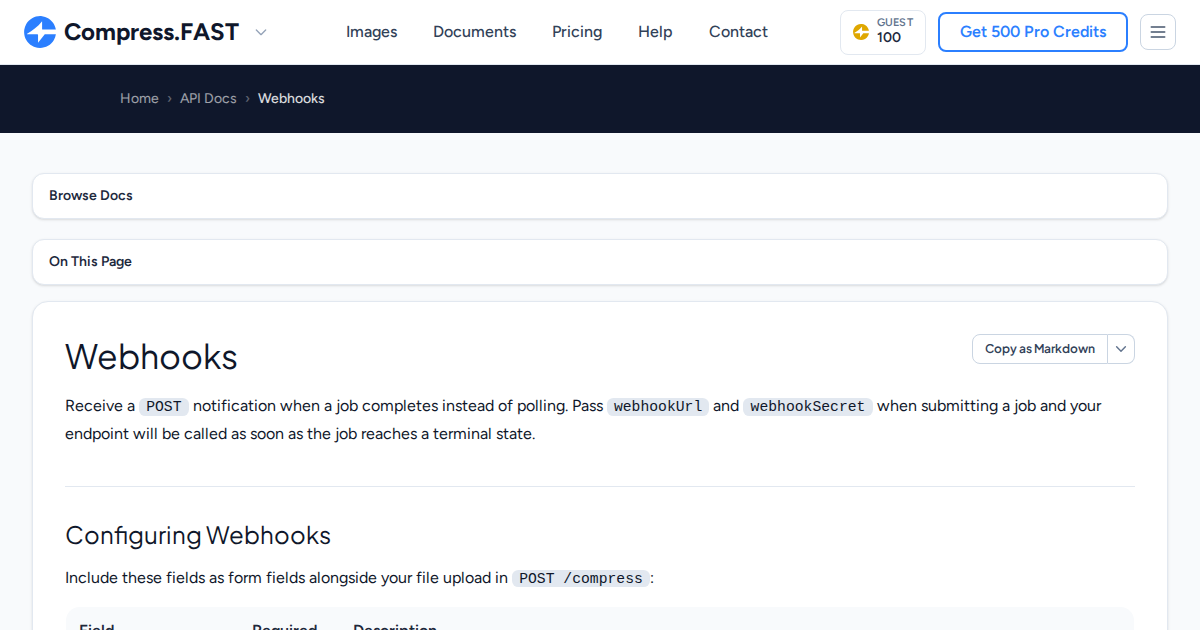This screenshot has height=630, width=1200.
Task: Open the Copy as Markdown dropdown arrow
Action: click(1121, 349)
